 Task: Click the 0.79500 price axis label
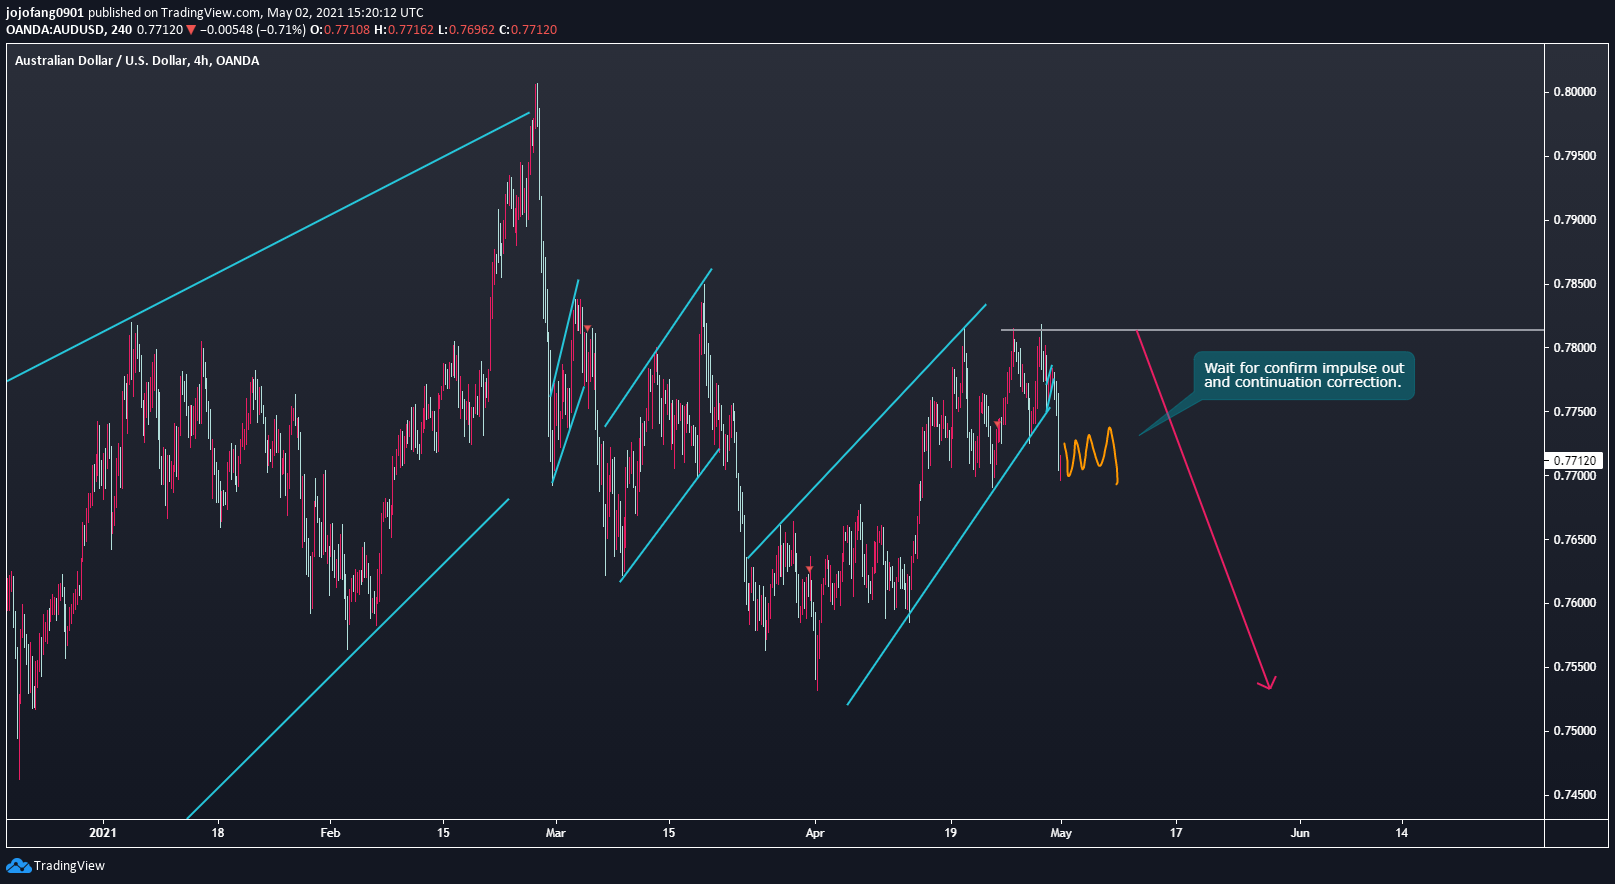tap(1575, 156)
